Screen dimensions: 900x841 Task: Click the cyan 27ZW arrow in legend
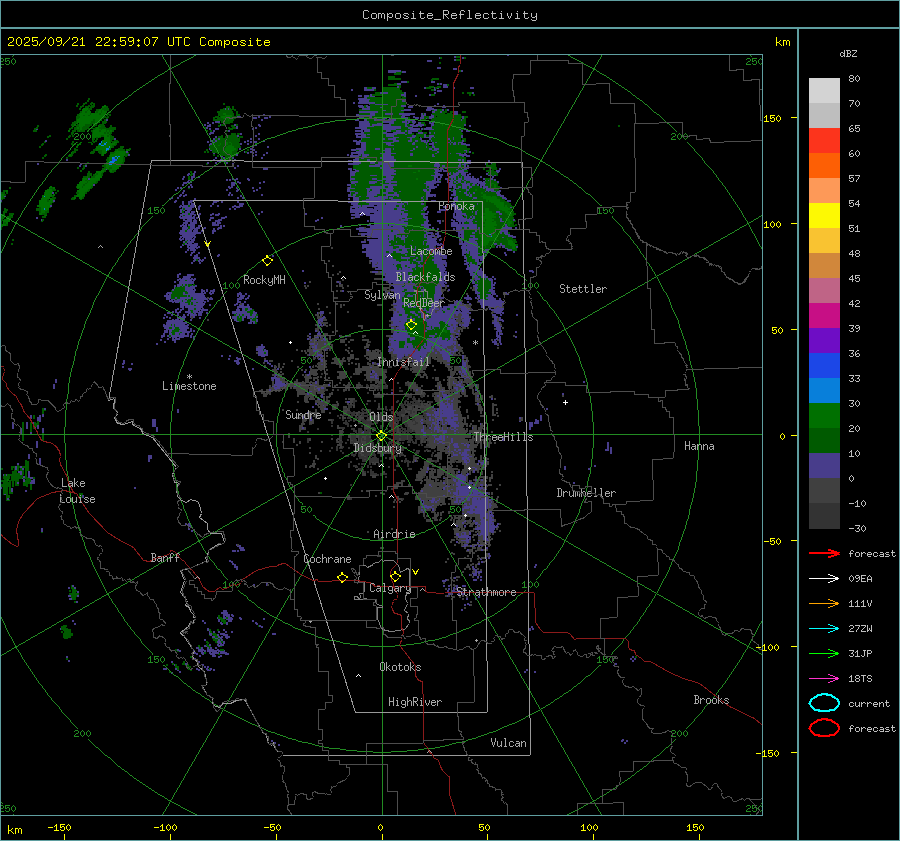[x=824, y=628]
